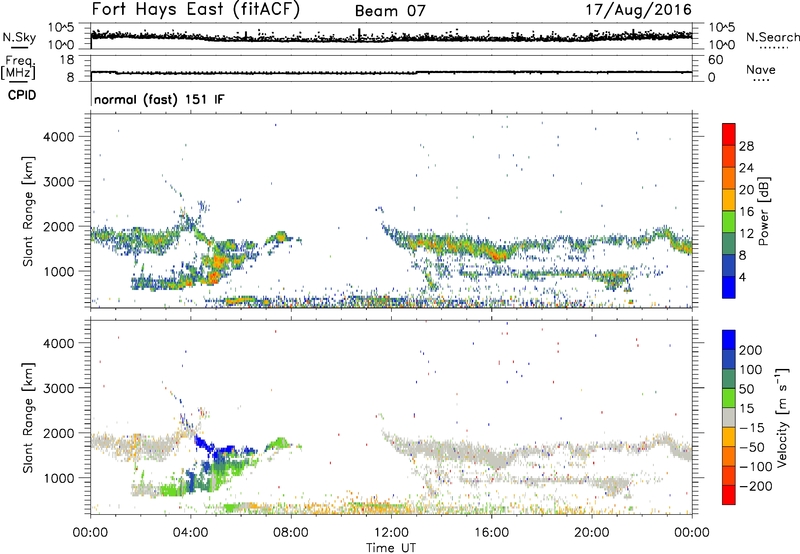Click the 'normal (fast) 151 IF' text
This screenshot has width=800, height=554.
click(159, 99)
